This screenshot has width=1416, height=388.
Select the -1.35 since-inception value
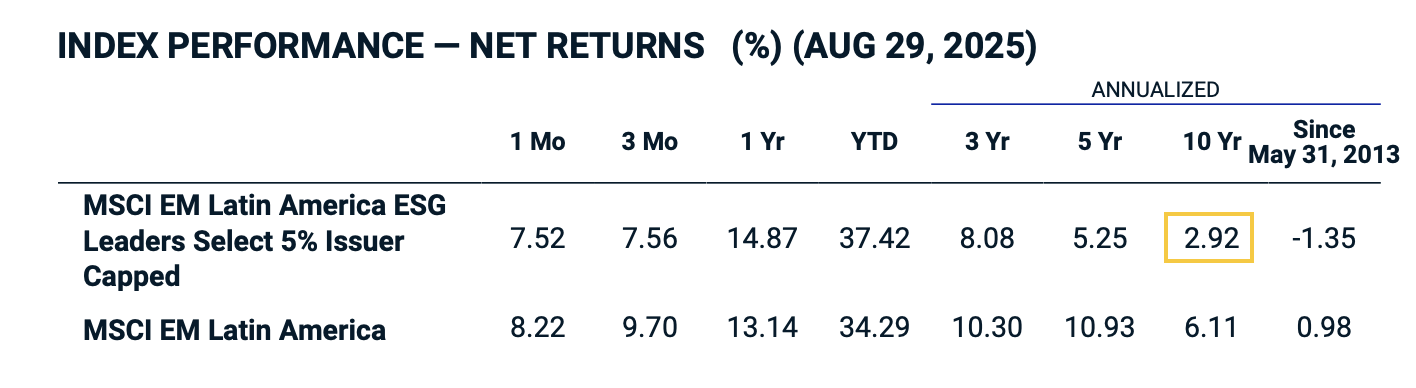tap(1323, 239)
